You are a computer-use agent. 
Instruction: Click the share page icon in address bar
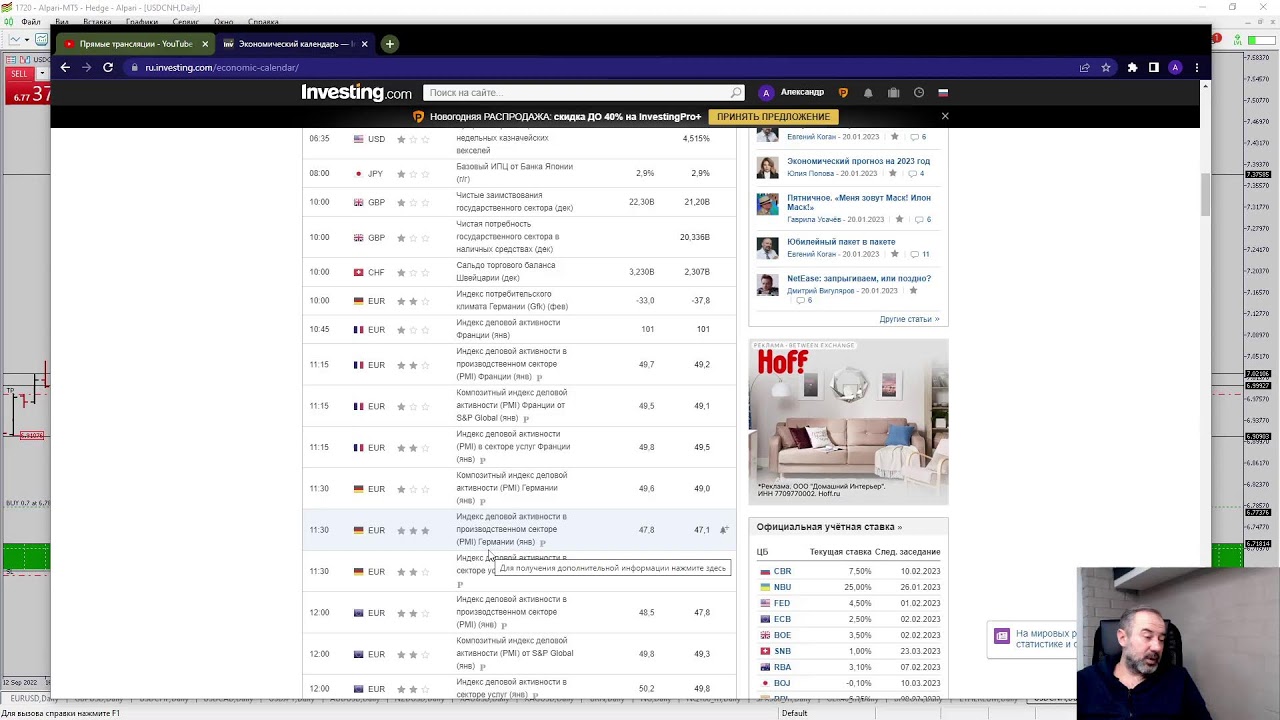1084,67
